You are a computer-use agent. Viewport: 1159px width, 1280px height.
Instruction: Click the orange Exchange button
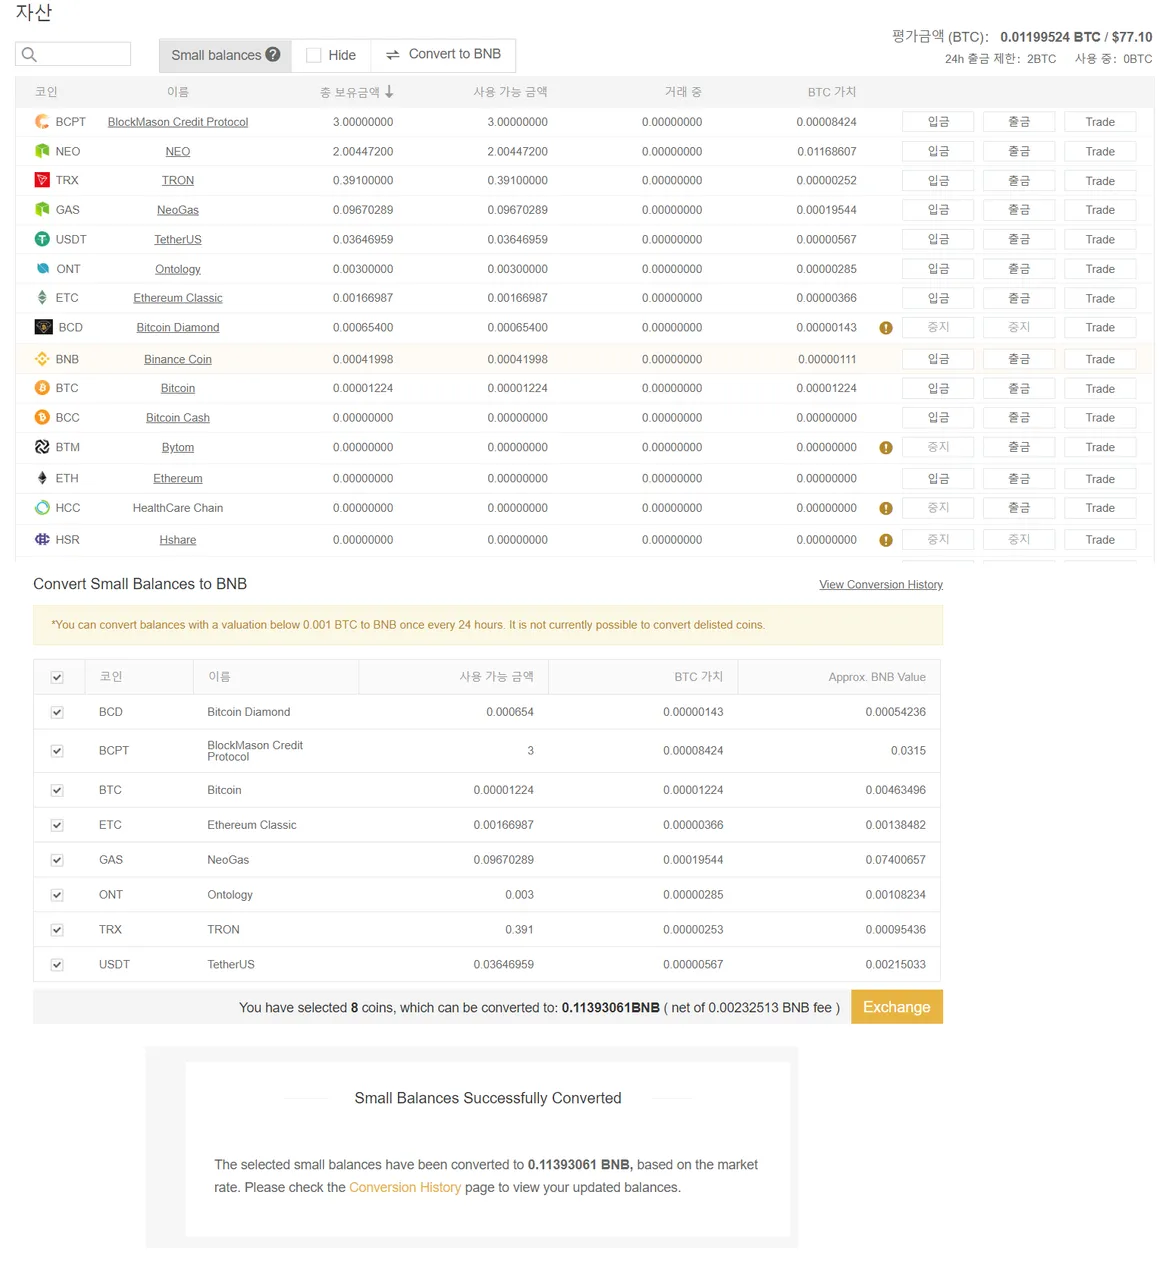click(897, 1007)
